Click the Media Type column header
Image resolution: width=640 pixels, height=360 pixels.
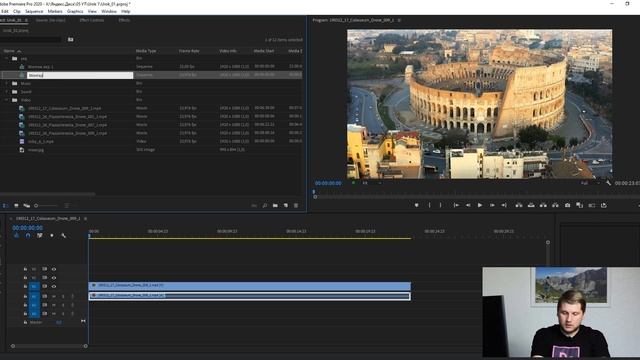[146, 51]
